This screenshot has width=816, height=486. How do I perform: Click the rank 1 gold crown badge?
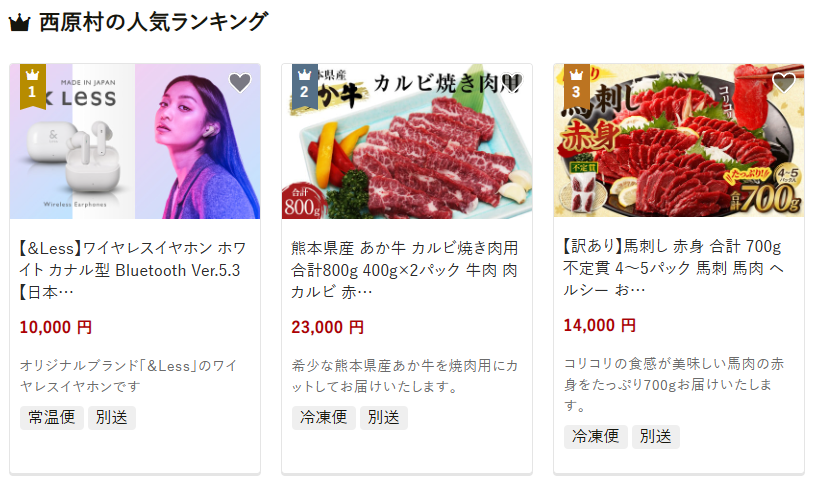[x=33, y=86]
